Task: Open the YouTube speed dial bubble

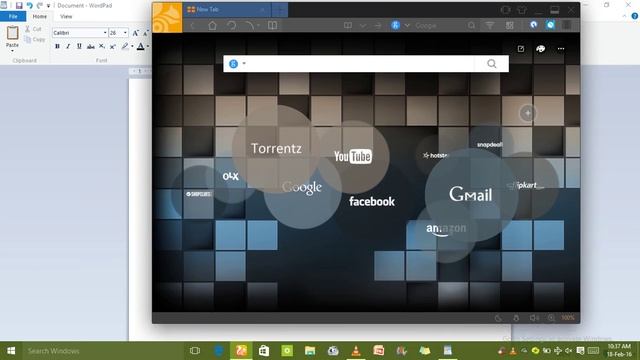Action: (x=353, y=156)
